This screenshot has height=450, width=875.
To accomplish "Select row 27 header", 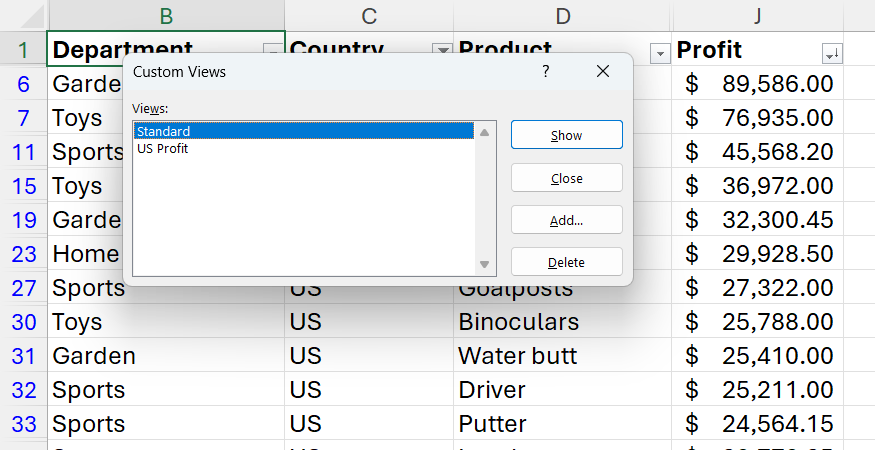I will 23,288.
